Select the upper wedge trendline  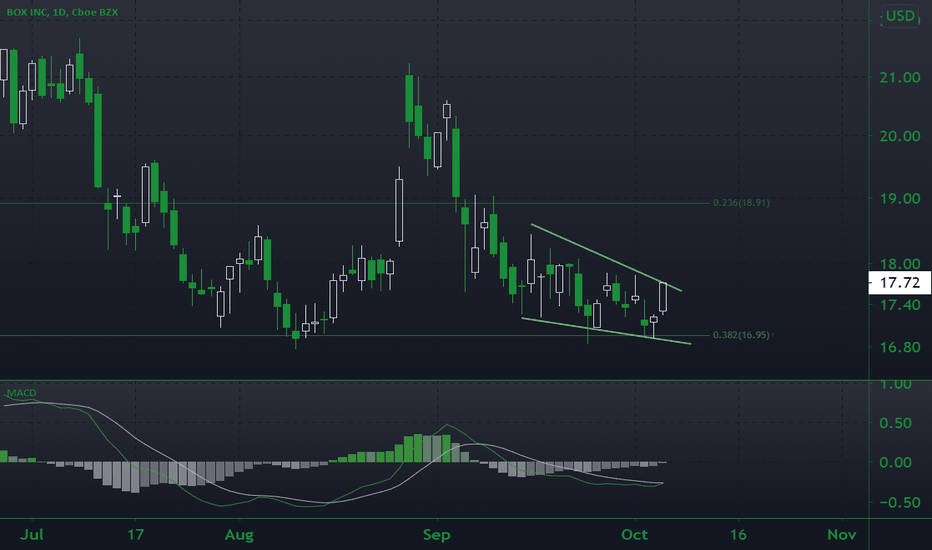pos(606,257)
